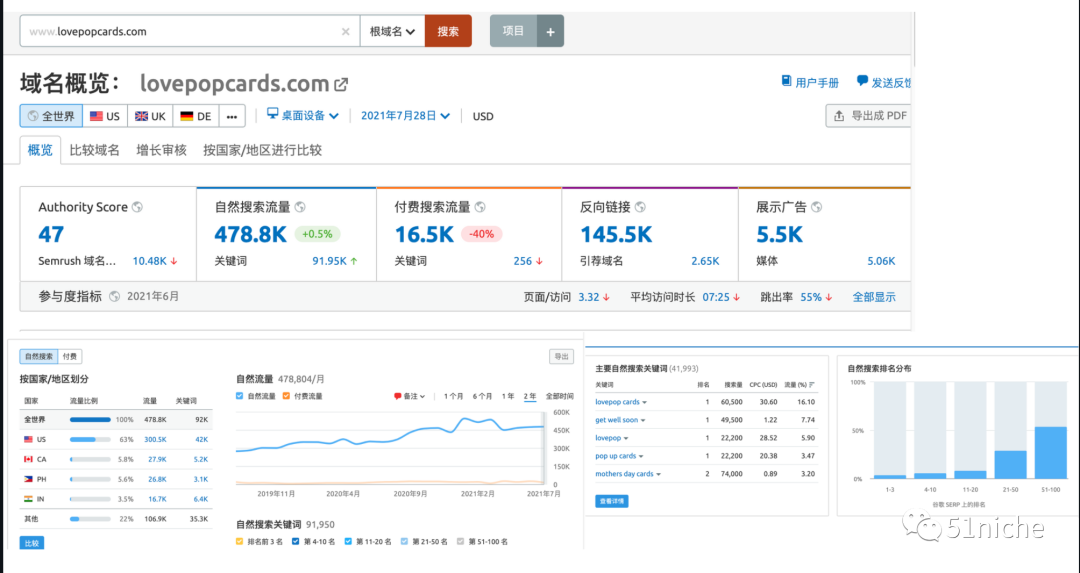The height and width of the screenshot is (573, 1080).
Task: Click the info icon next to 展示广告
Action: click(x=817, y=207)
